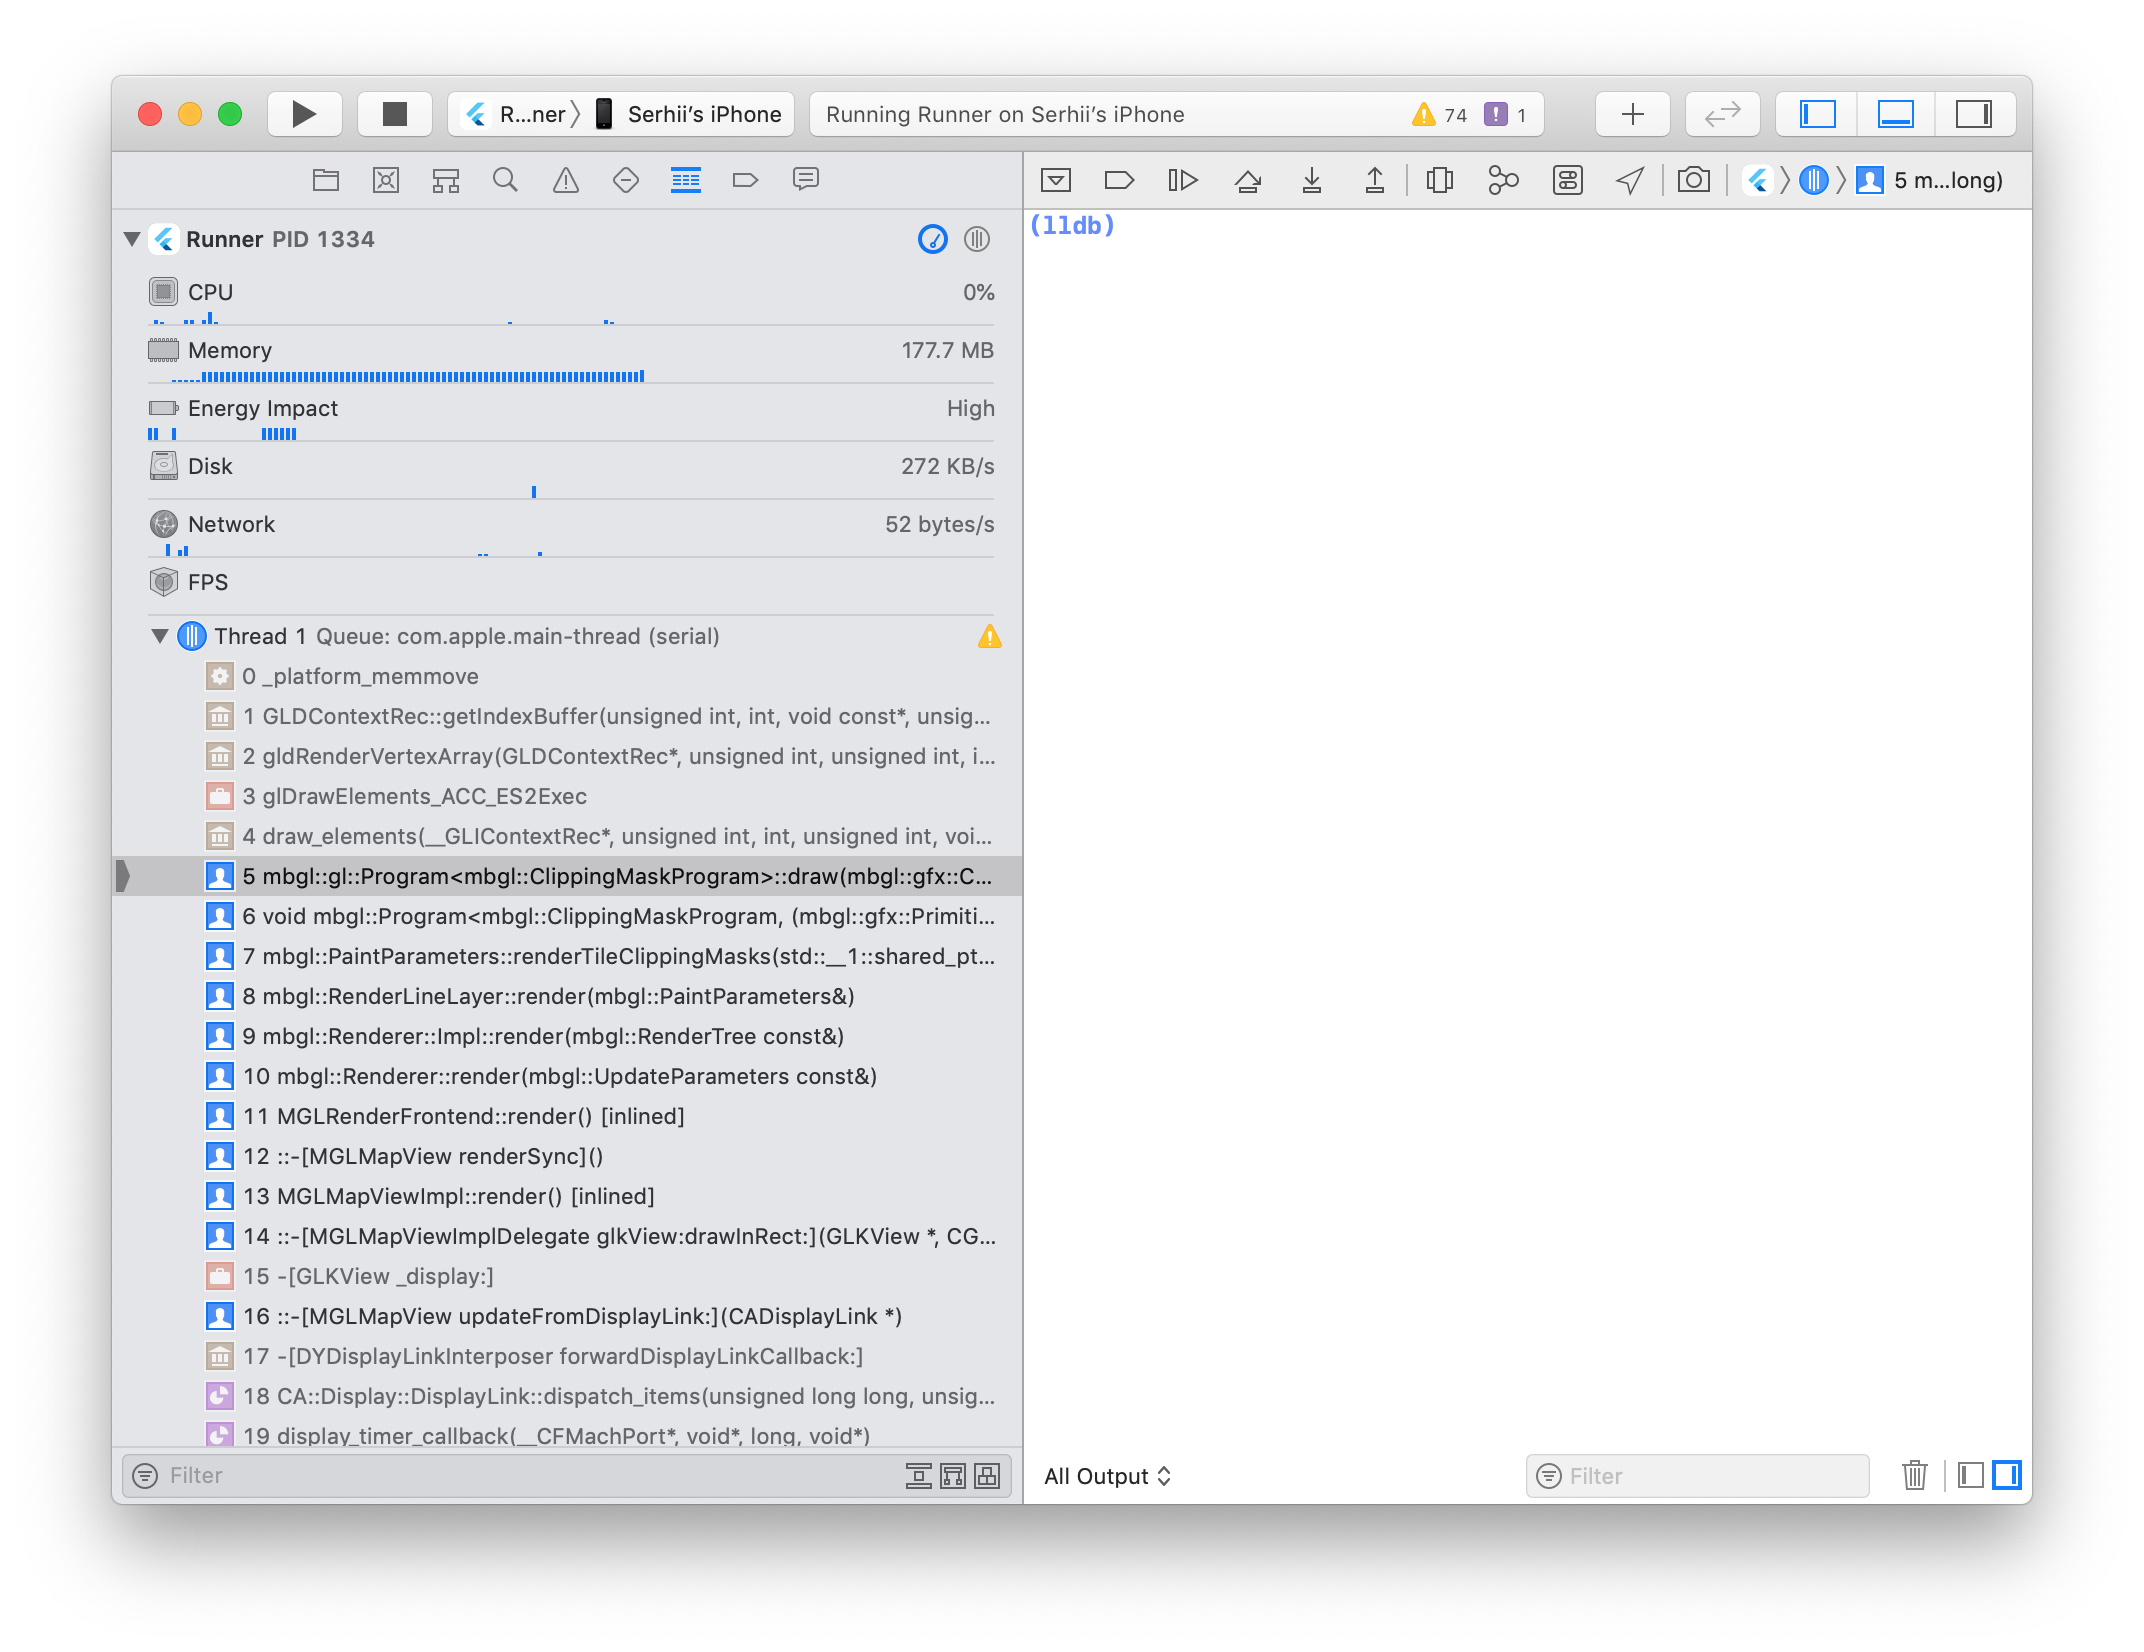Select frame 8 mbgl::RenderLineLayer::render

(567, 997)
